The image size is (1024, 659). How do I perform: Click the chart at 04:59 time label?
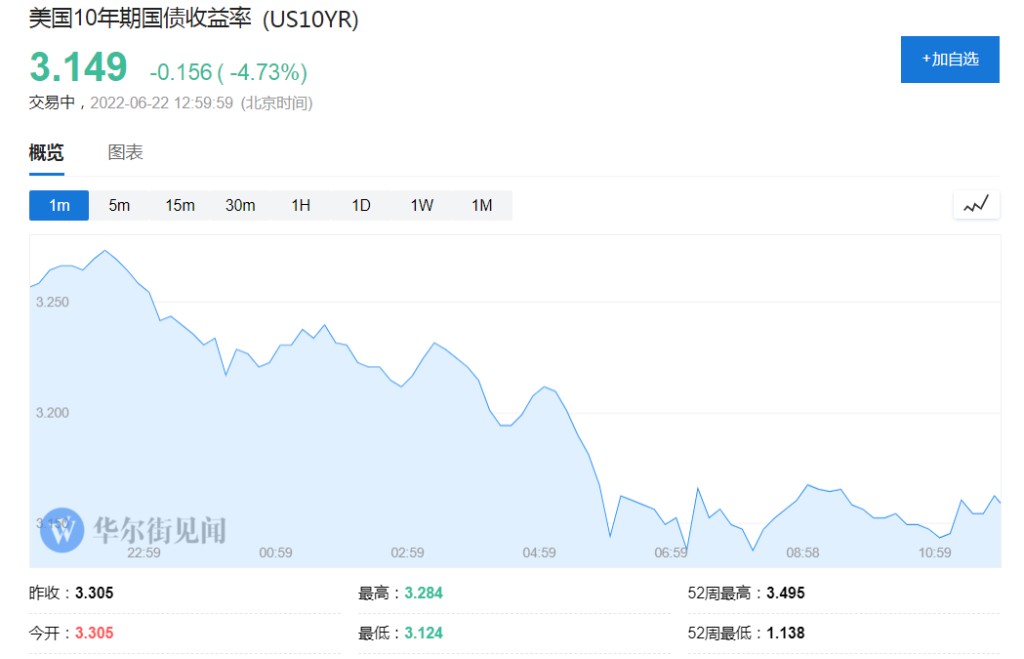pos(539,552)
